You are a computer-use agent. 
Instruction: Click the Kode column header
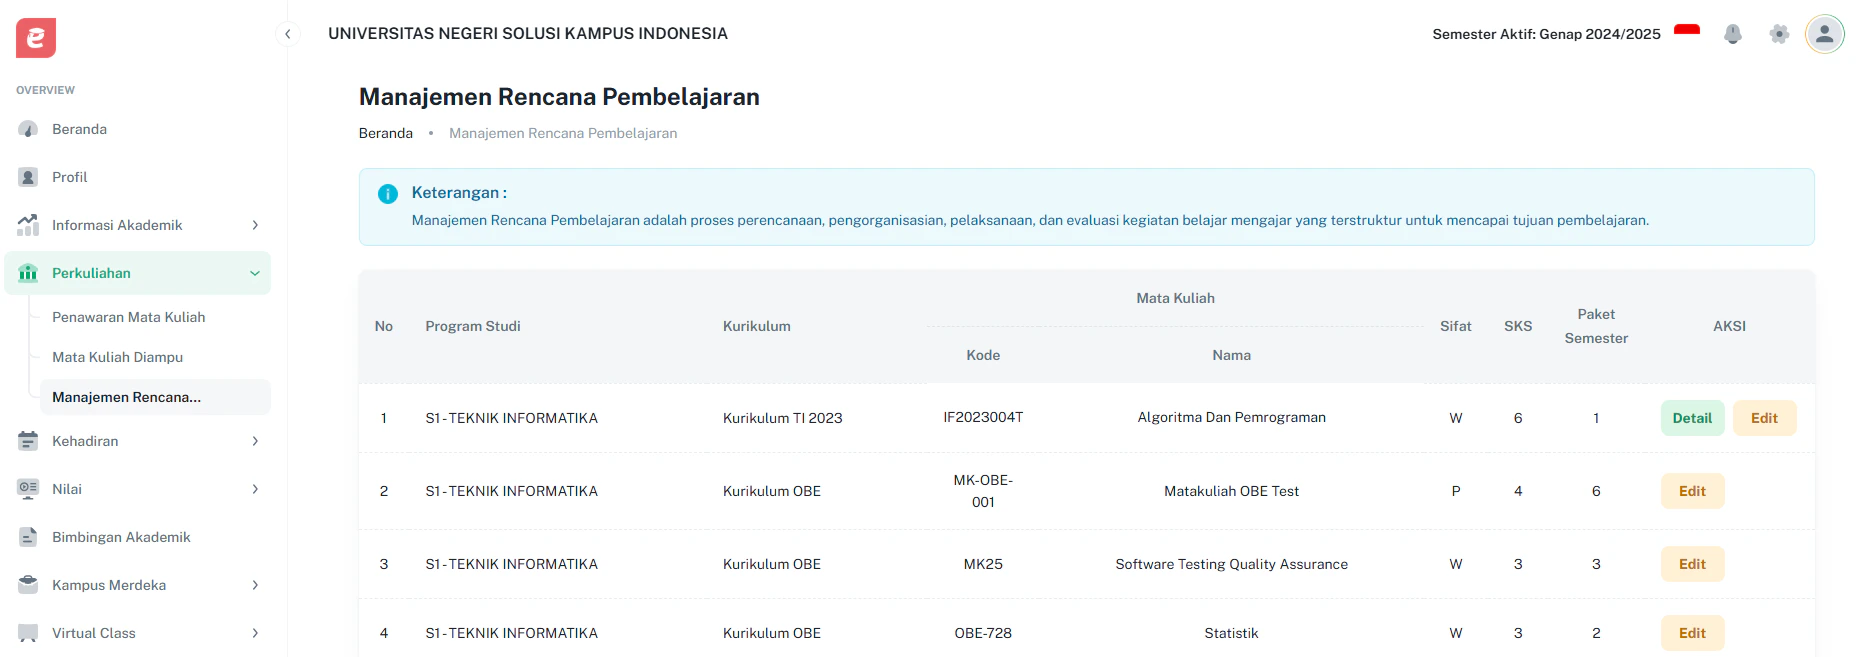(983, 355)
